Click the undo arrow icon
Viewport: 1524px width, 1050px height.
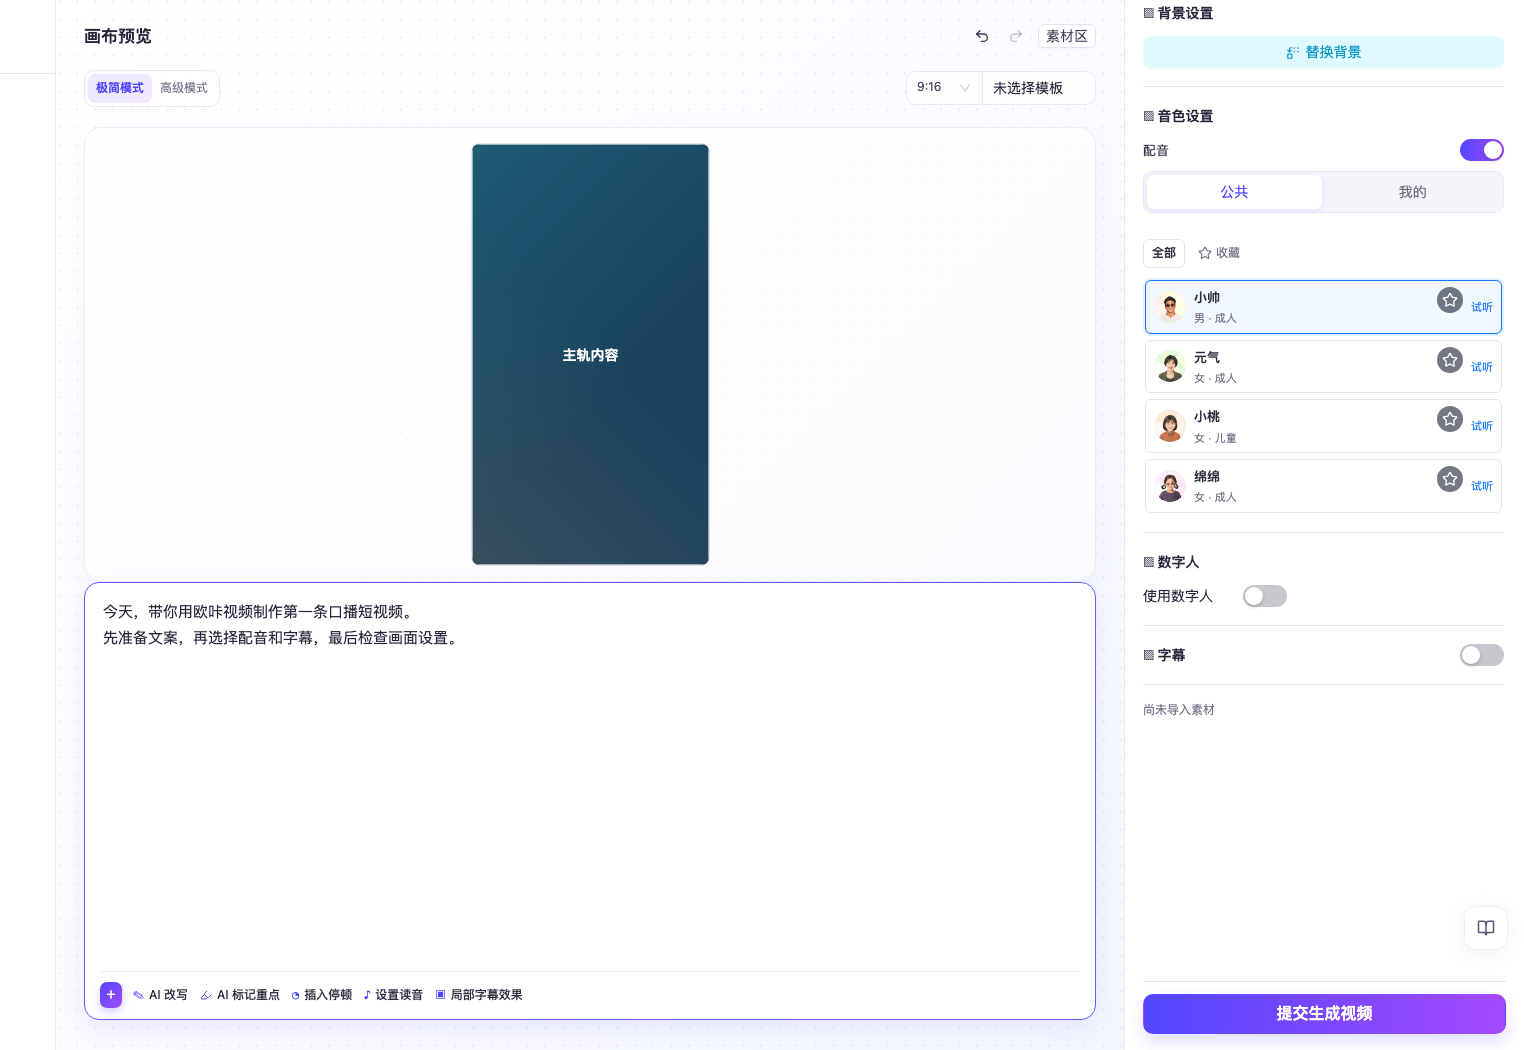[982, 36]
